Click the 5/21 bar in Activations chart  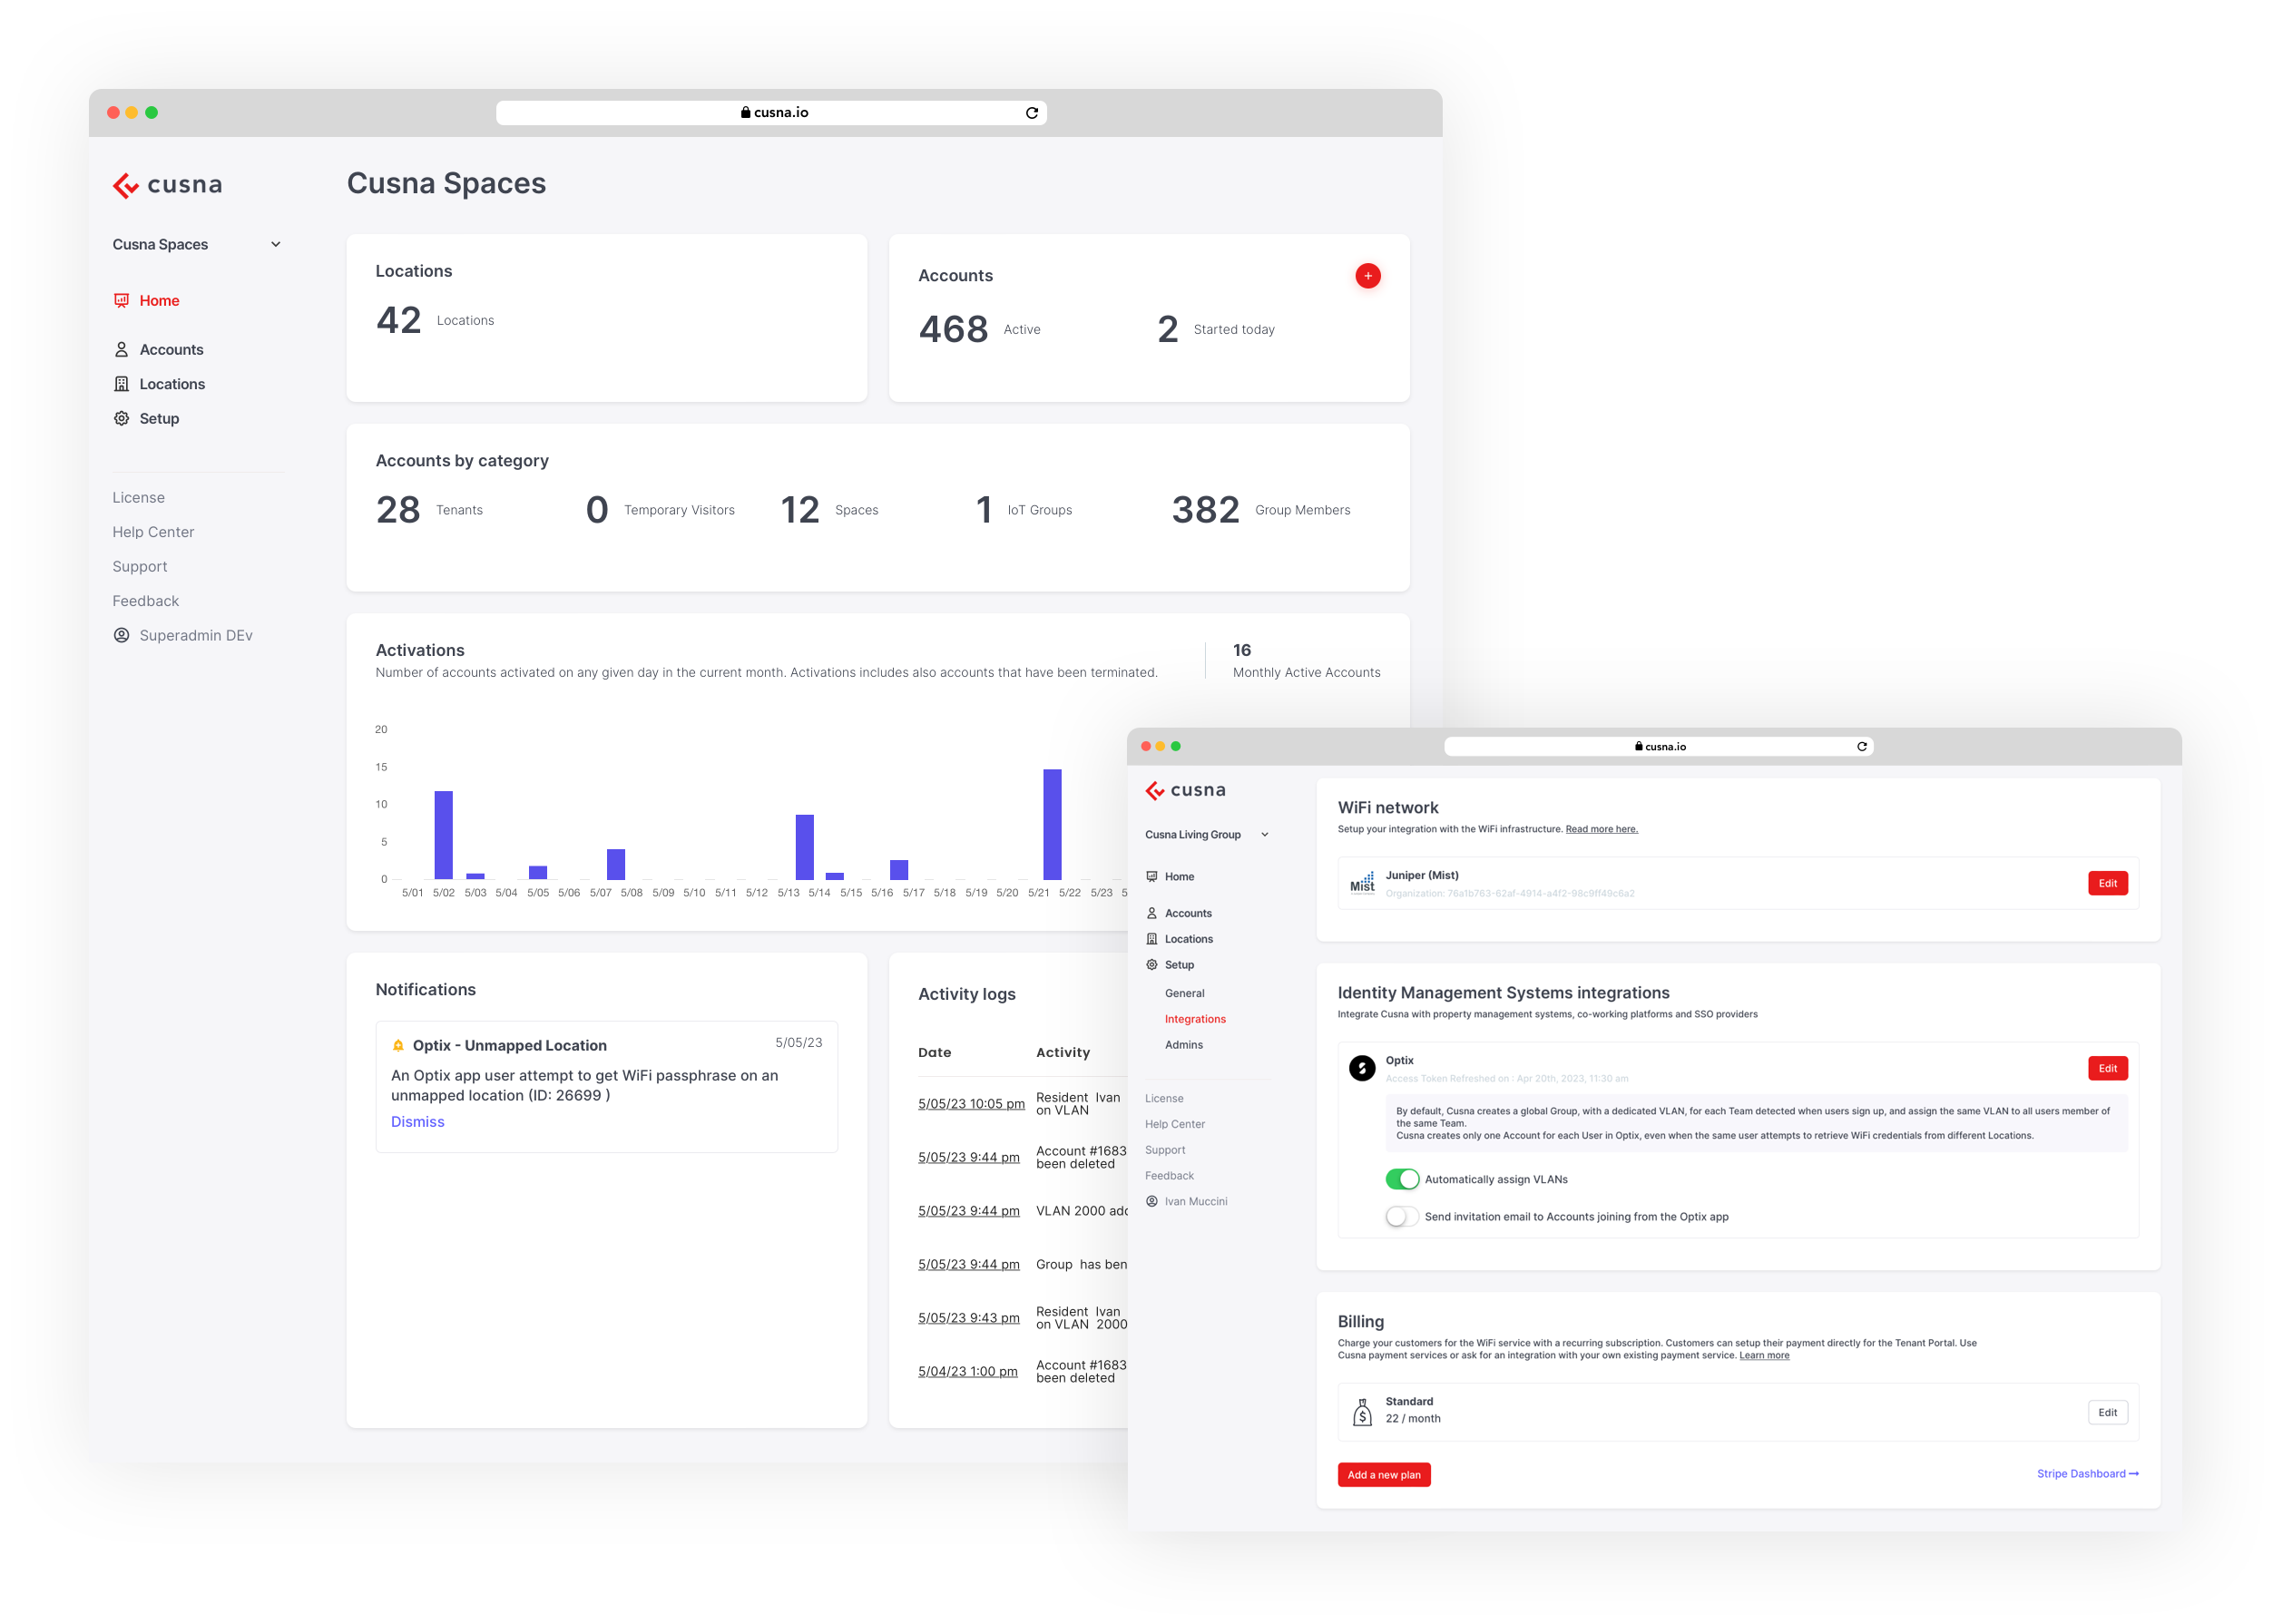(x=1052, y=824)
